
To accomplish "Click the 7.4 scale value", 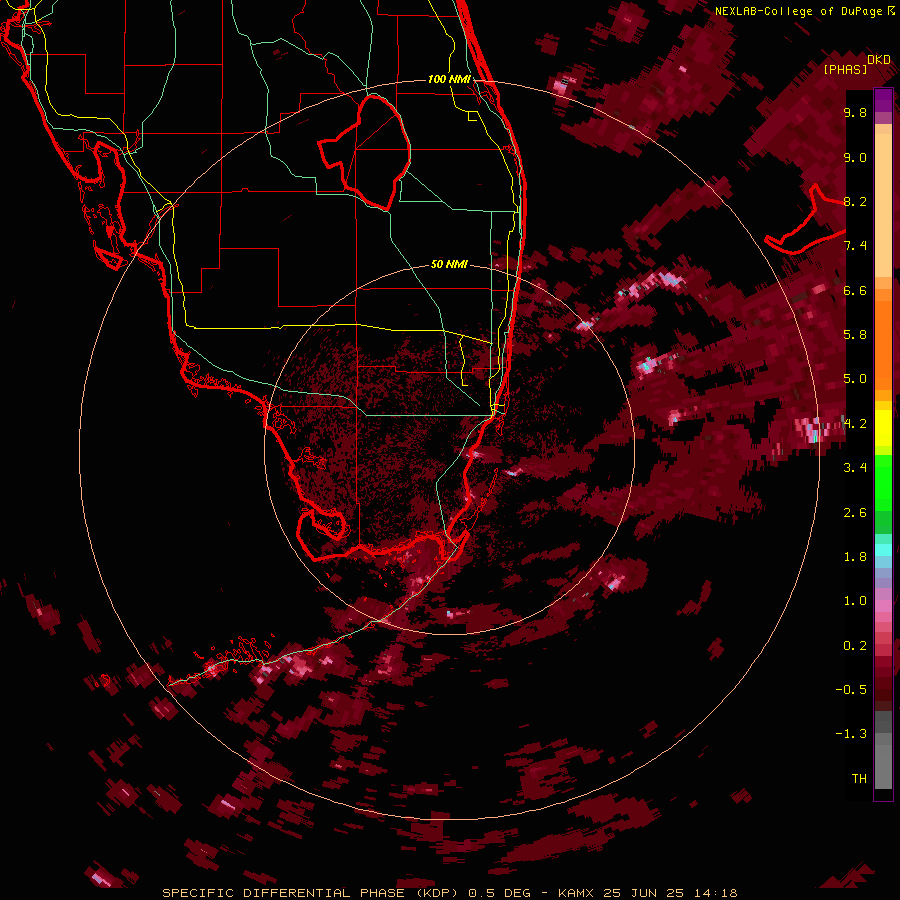I will [855, 246].
